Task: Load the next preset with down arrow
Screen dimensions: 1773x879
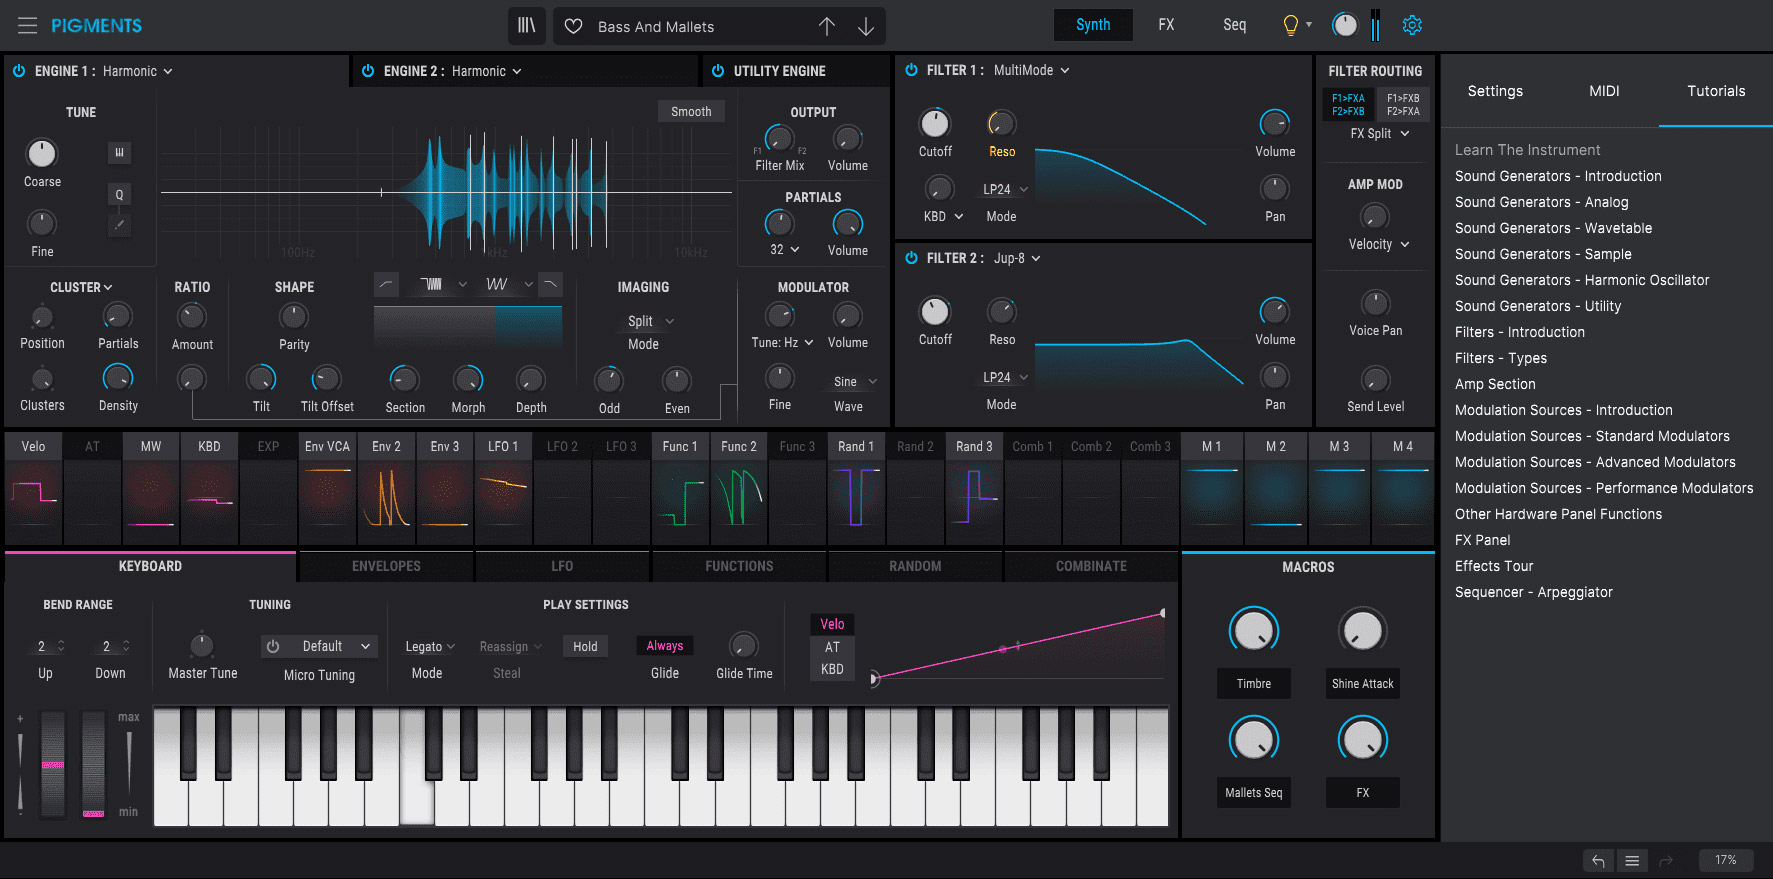Action: 866,26
